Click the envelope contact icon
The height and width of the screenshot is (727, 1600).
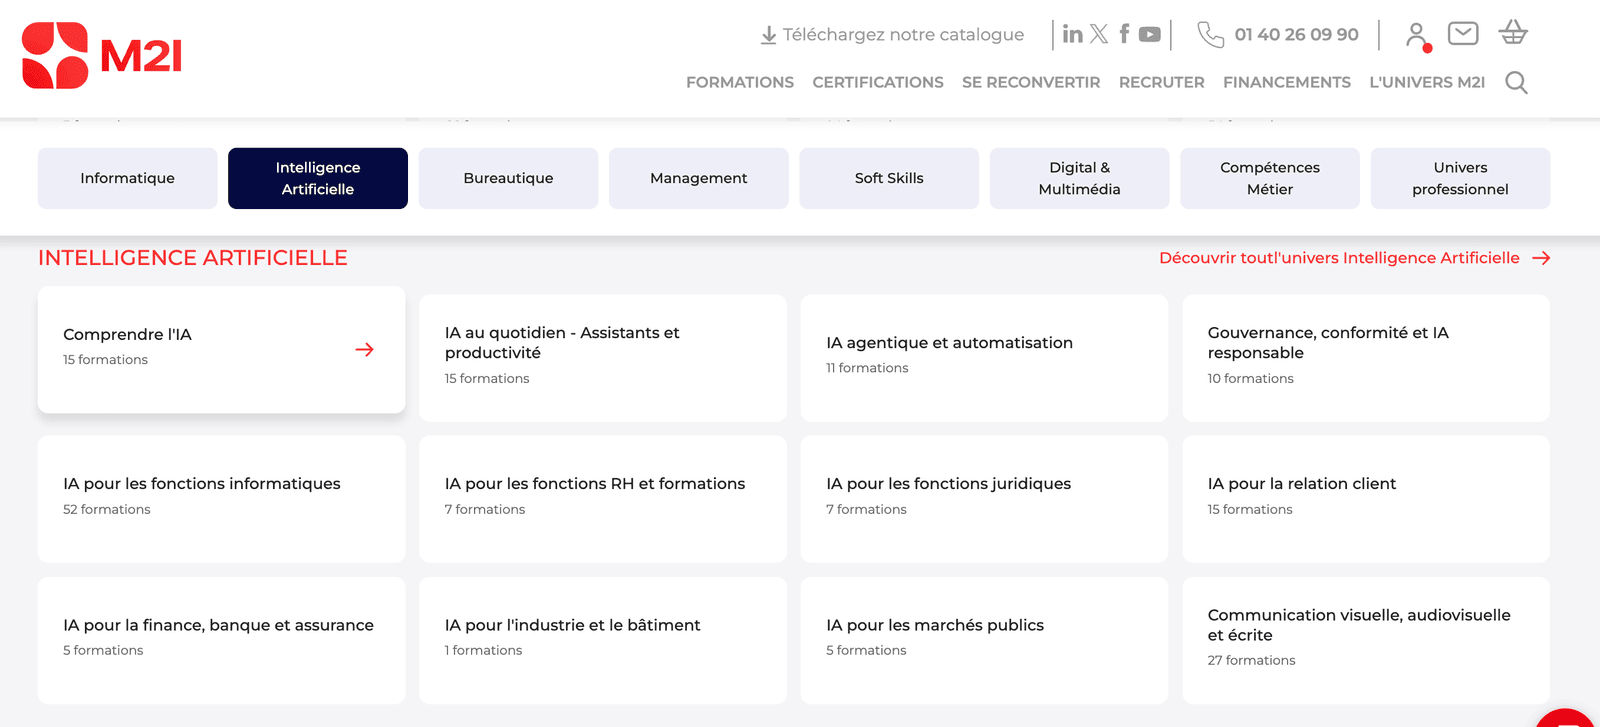pyautogui.click(x=1463, y=34)
